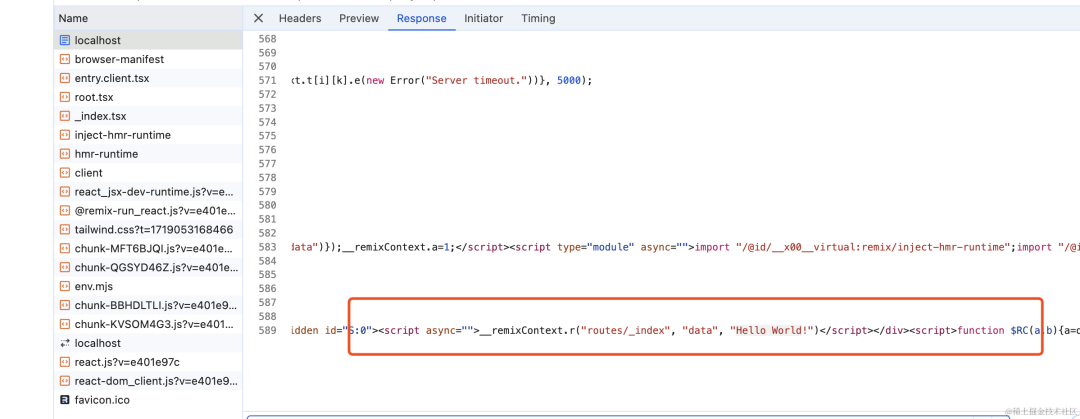
Task: Click the Name column header
Action: coord(147,19)
